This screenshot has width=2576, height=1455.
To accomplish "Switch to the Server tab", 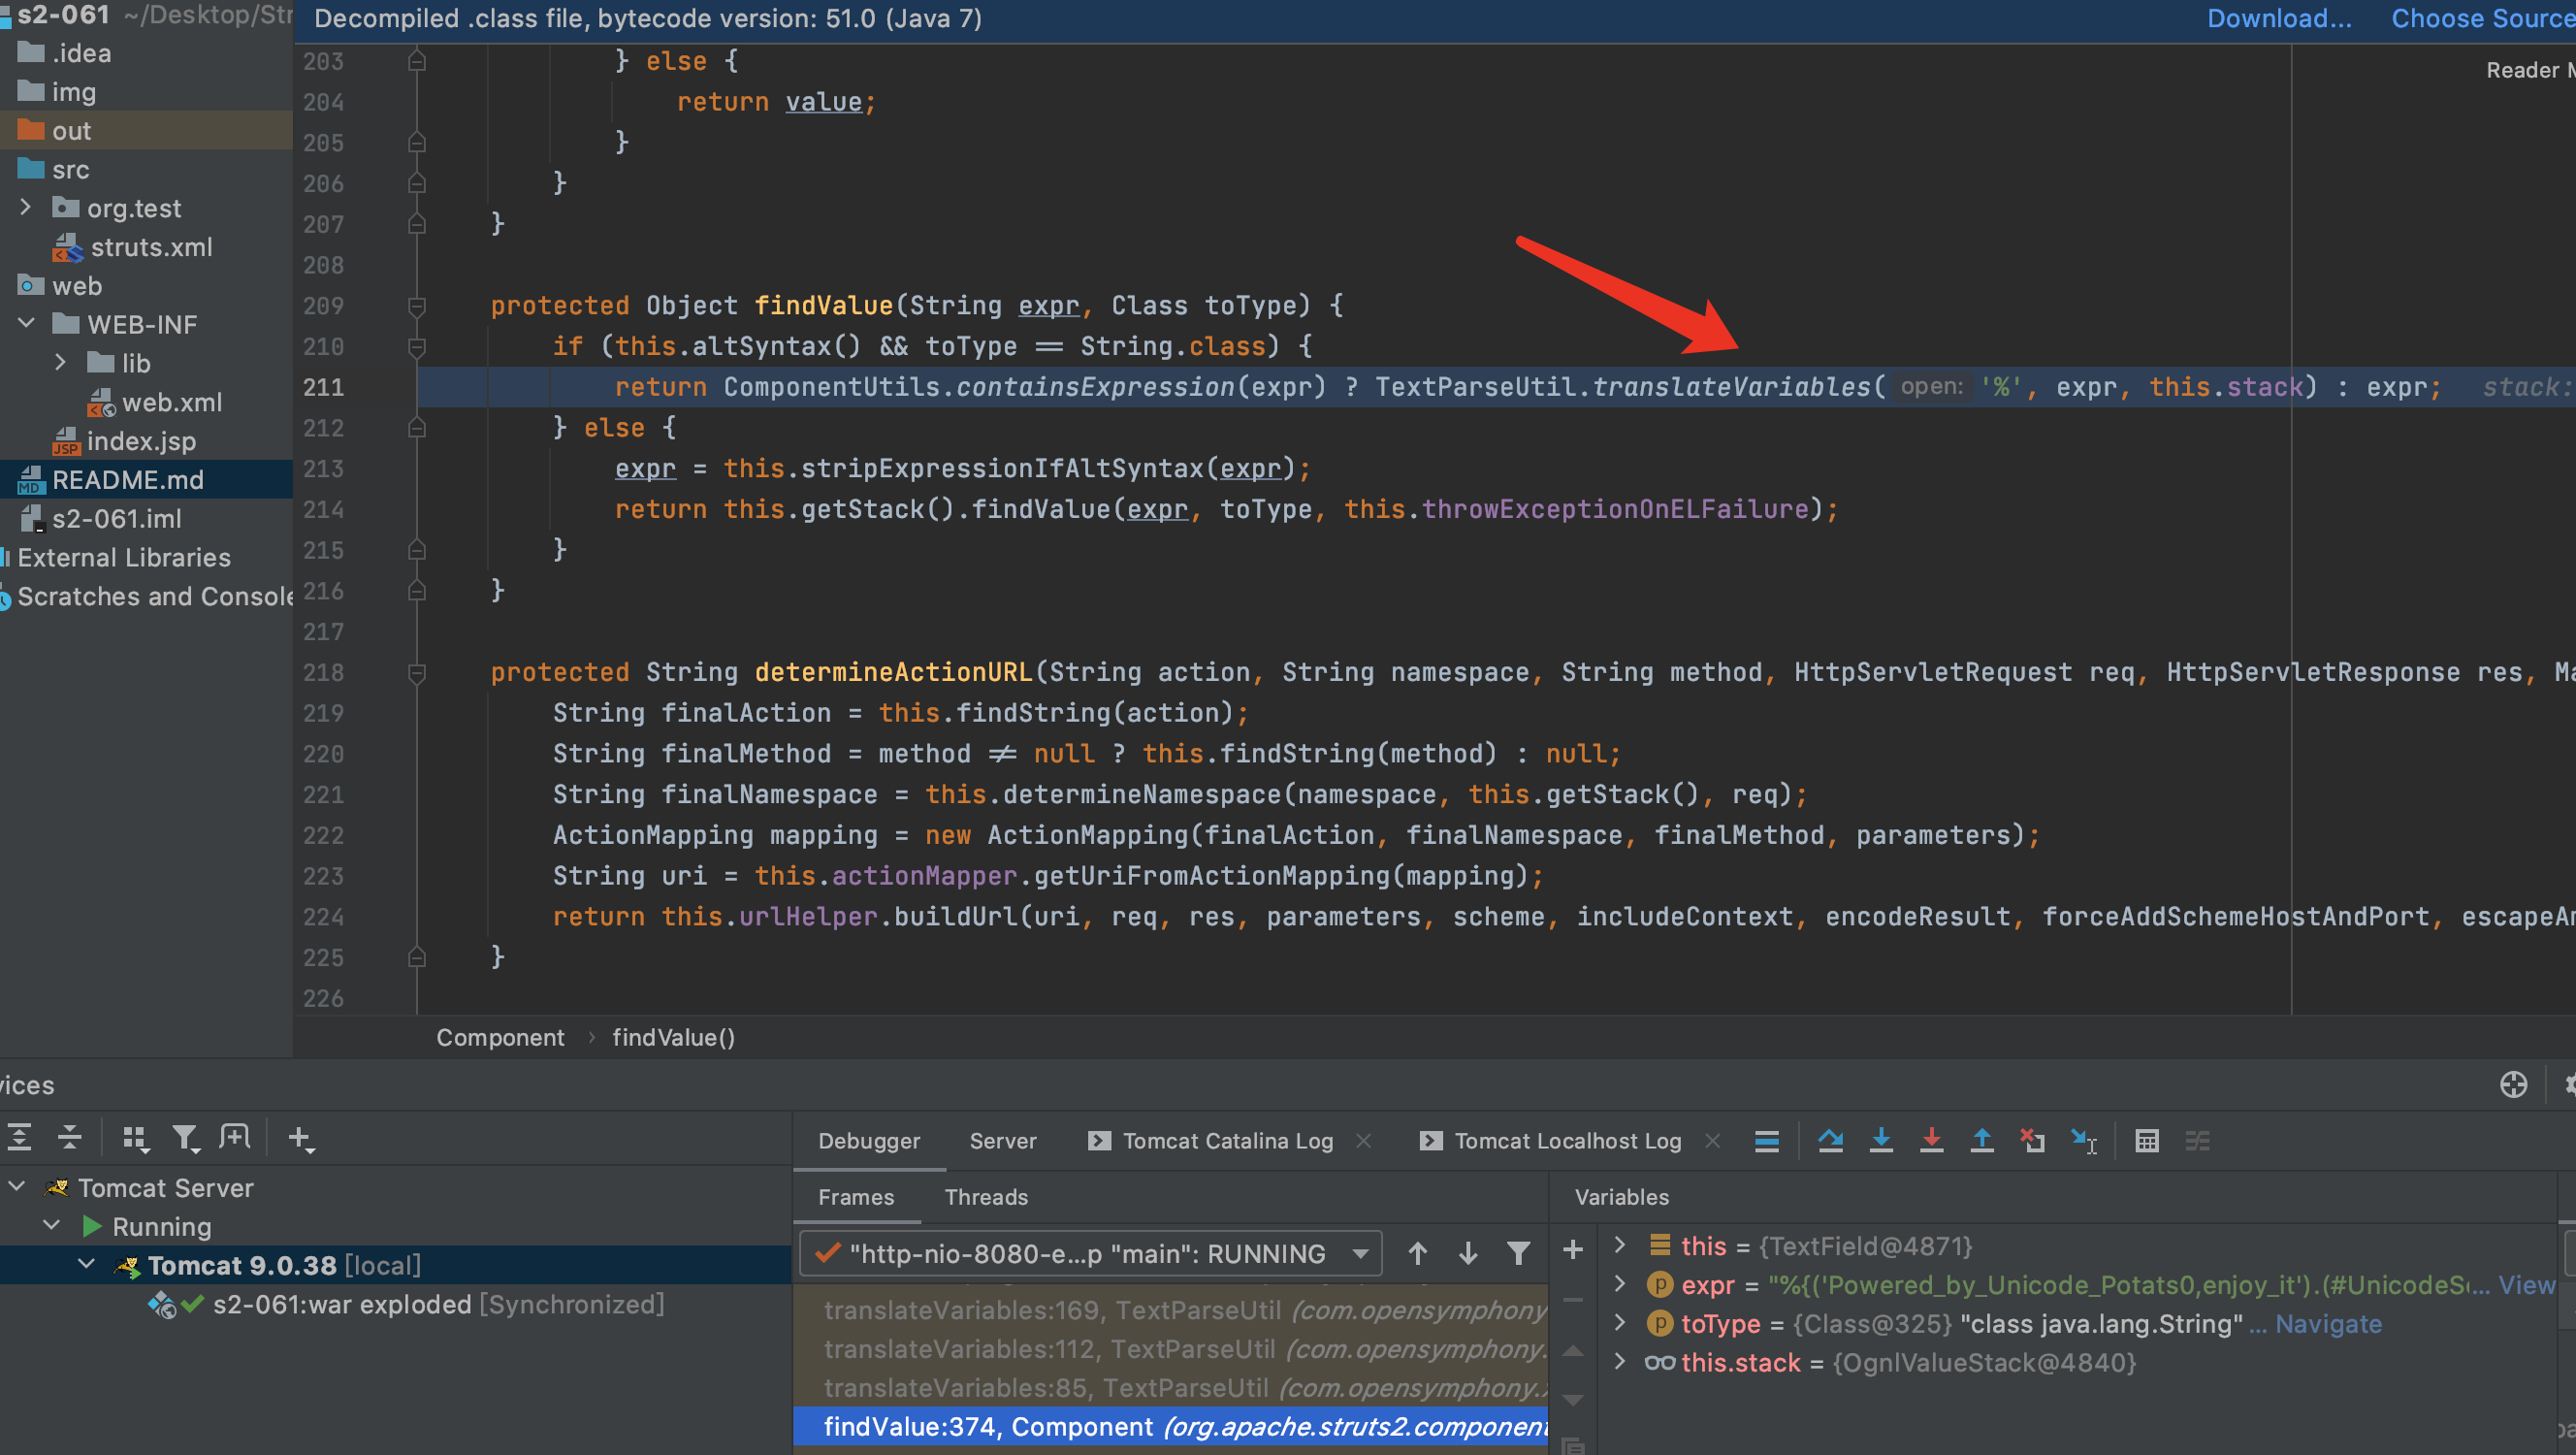I will [1003, 1141].
